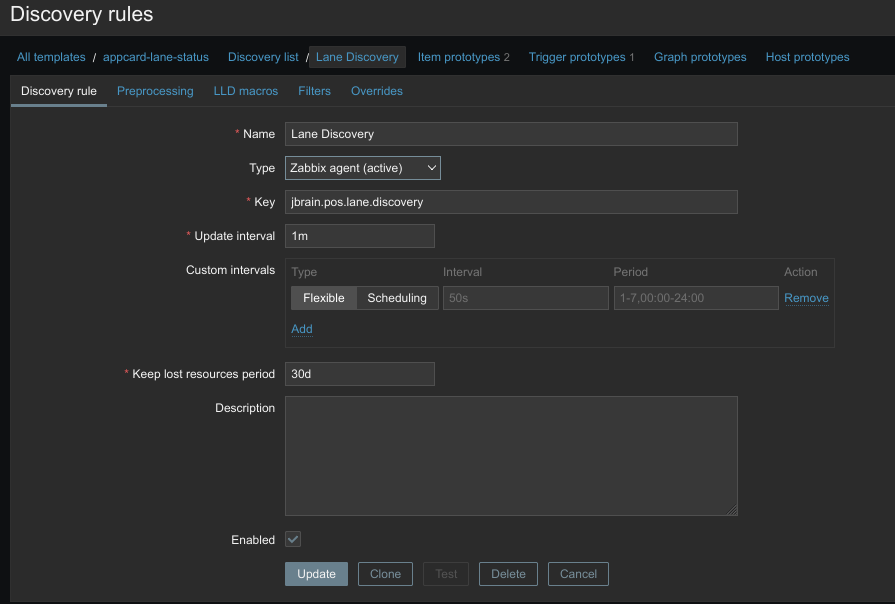The image size is (895, 604).
Task: Click the Update button
Action: (316, 574)
